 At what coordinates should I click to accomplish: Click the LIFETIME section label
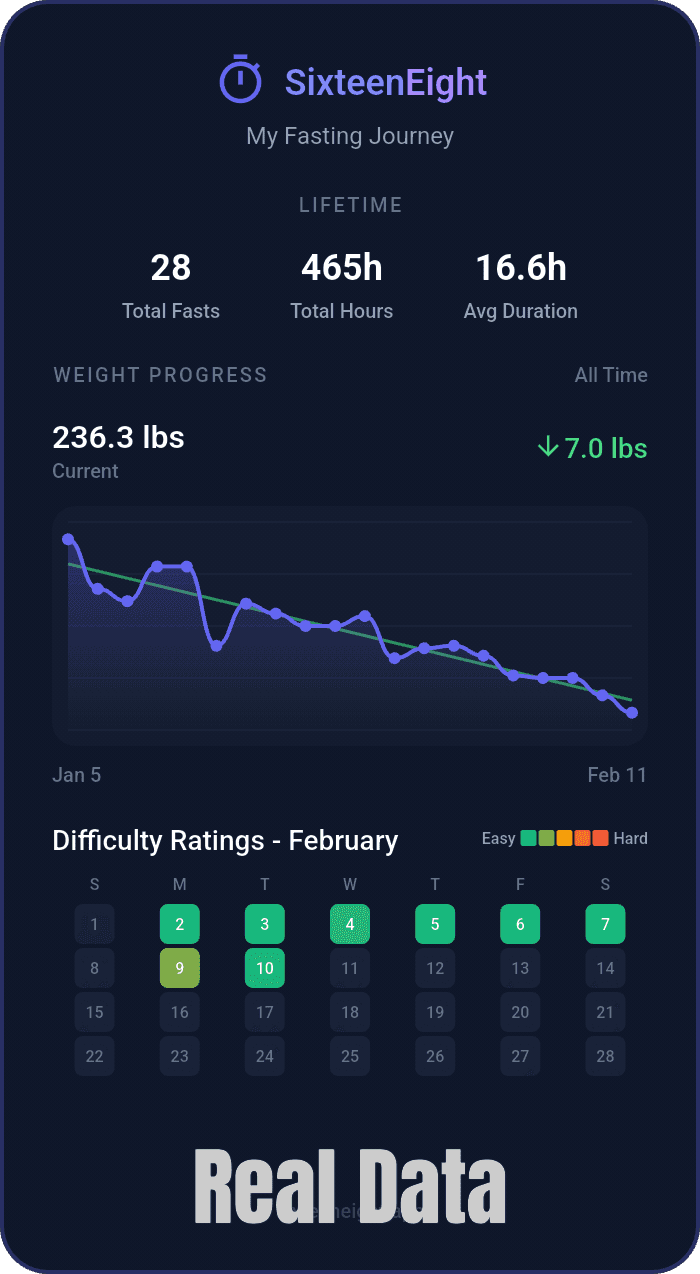(x=350, y=205)
